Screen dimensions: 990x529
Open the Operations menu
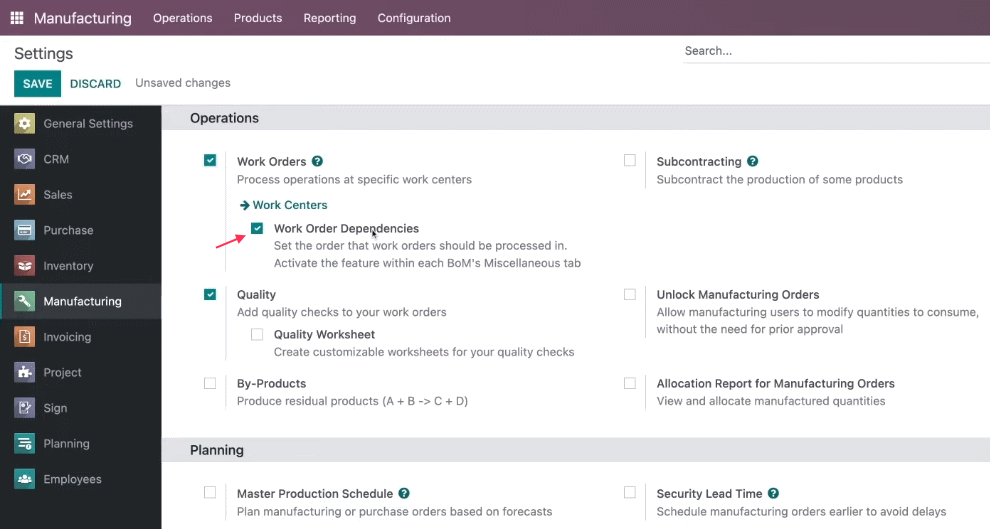(x=182, y=18)
